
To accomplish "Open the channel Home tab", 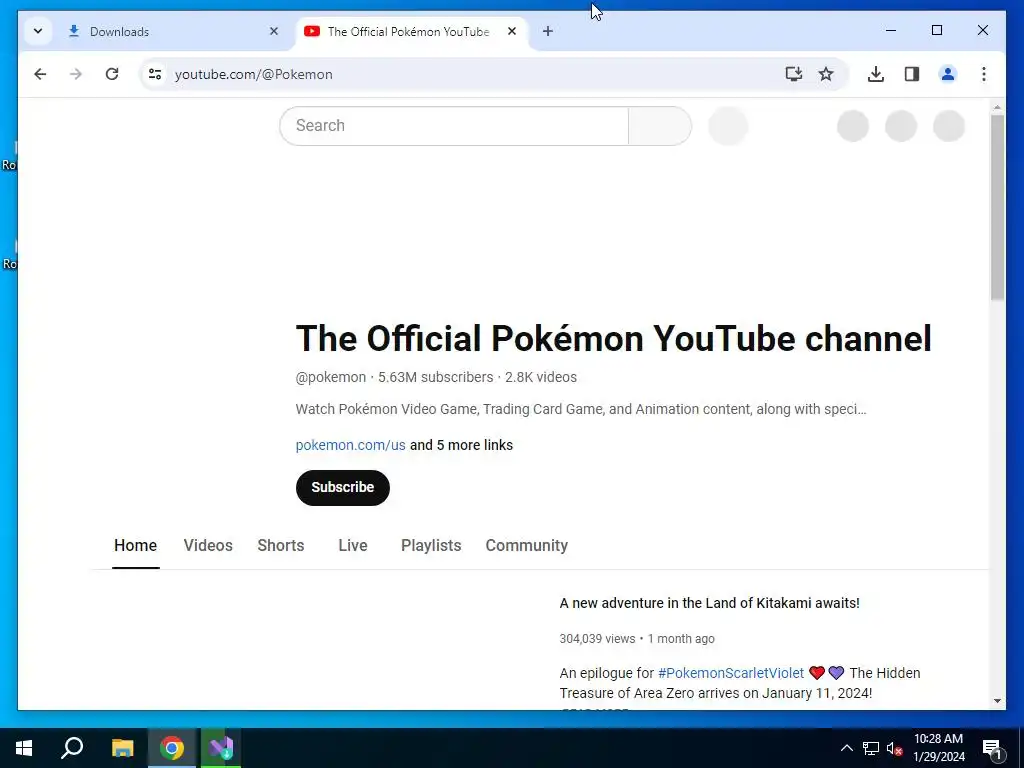I will (x=135, y=545).
